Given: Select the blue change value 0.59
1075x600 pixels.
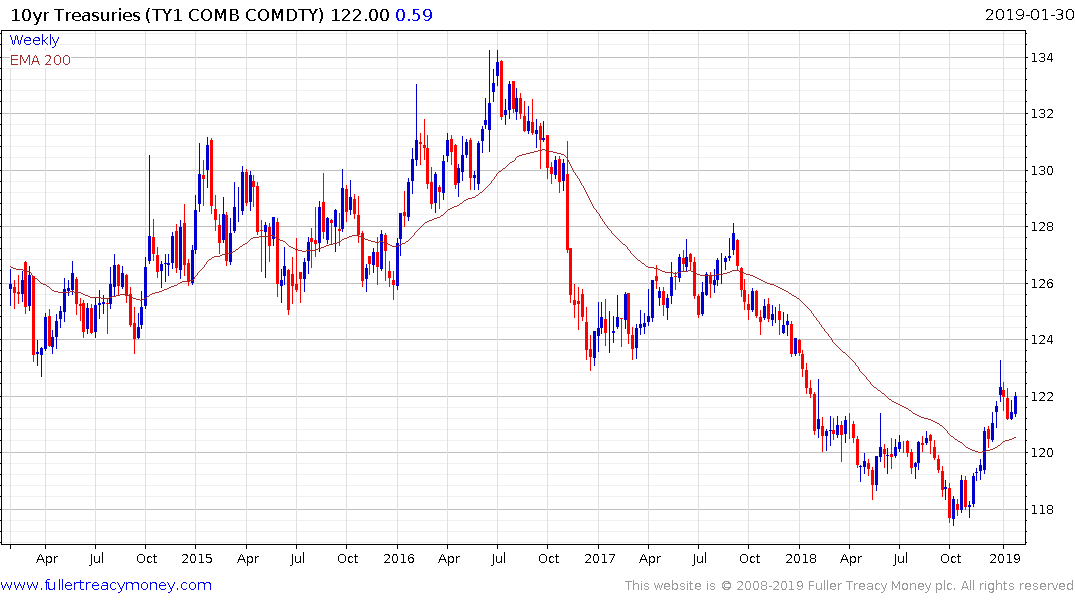Looking at the screenshot, I should [x=414, y=15].
